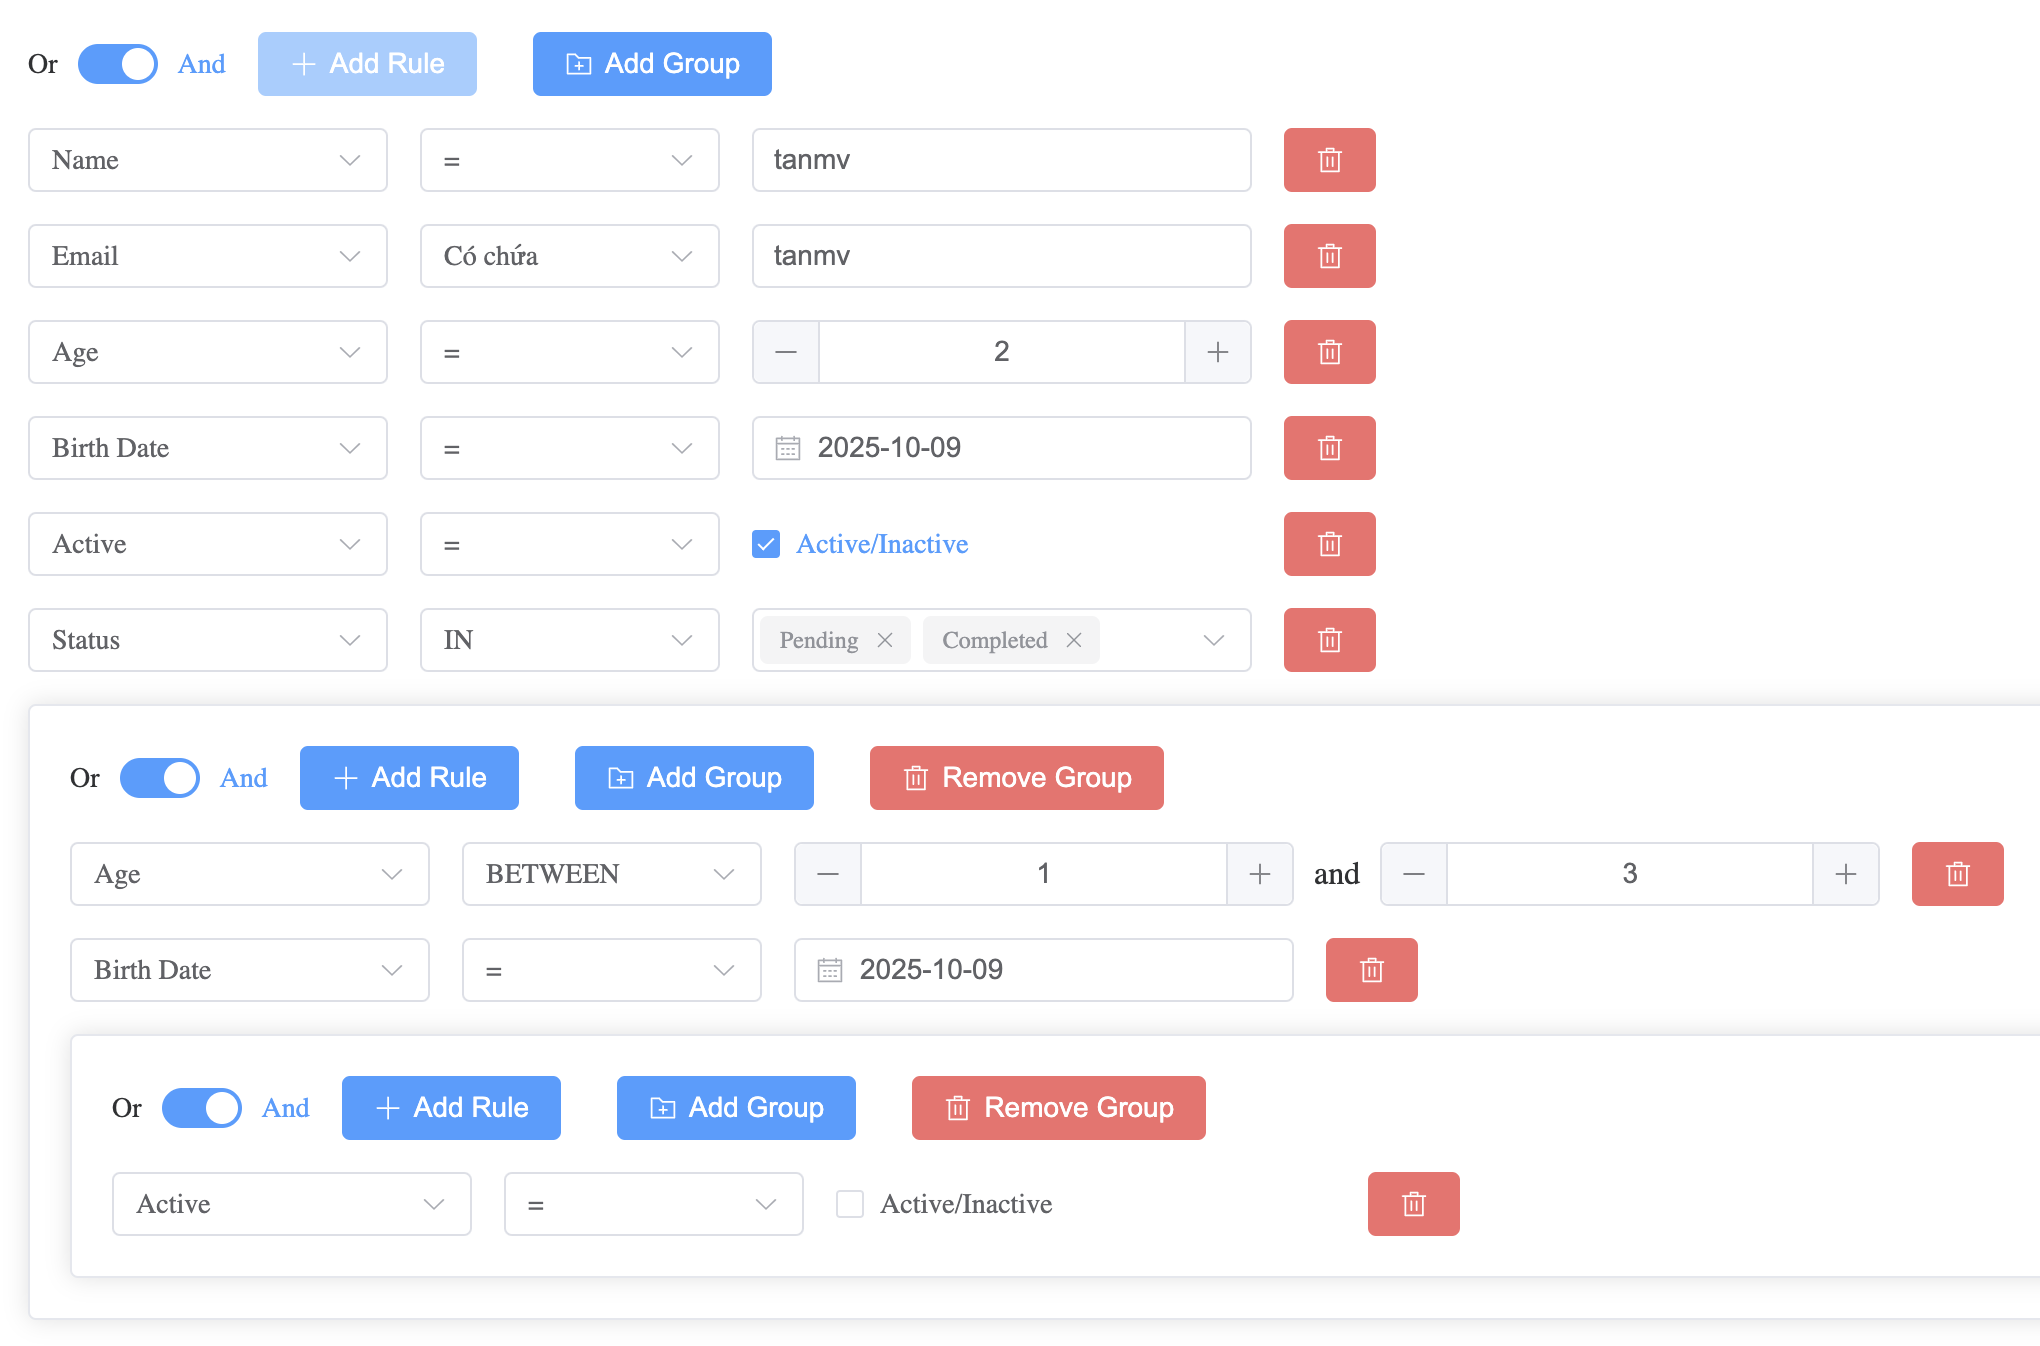Check the unchecked Active/Inactive checkbox in inner group
The image size is (2040, 1346).
pyautogui.click(x=850, y=1204)
